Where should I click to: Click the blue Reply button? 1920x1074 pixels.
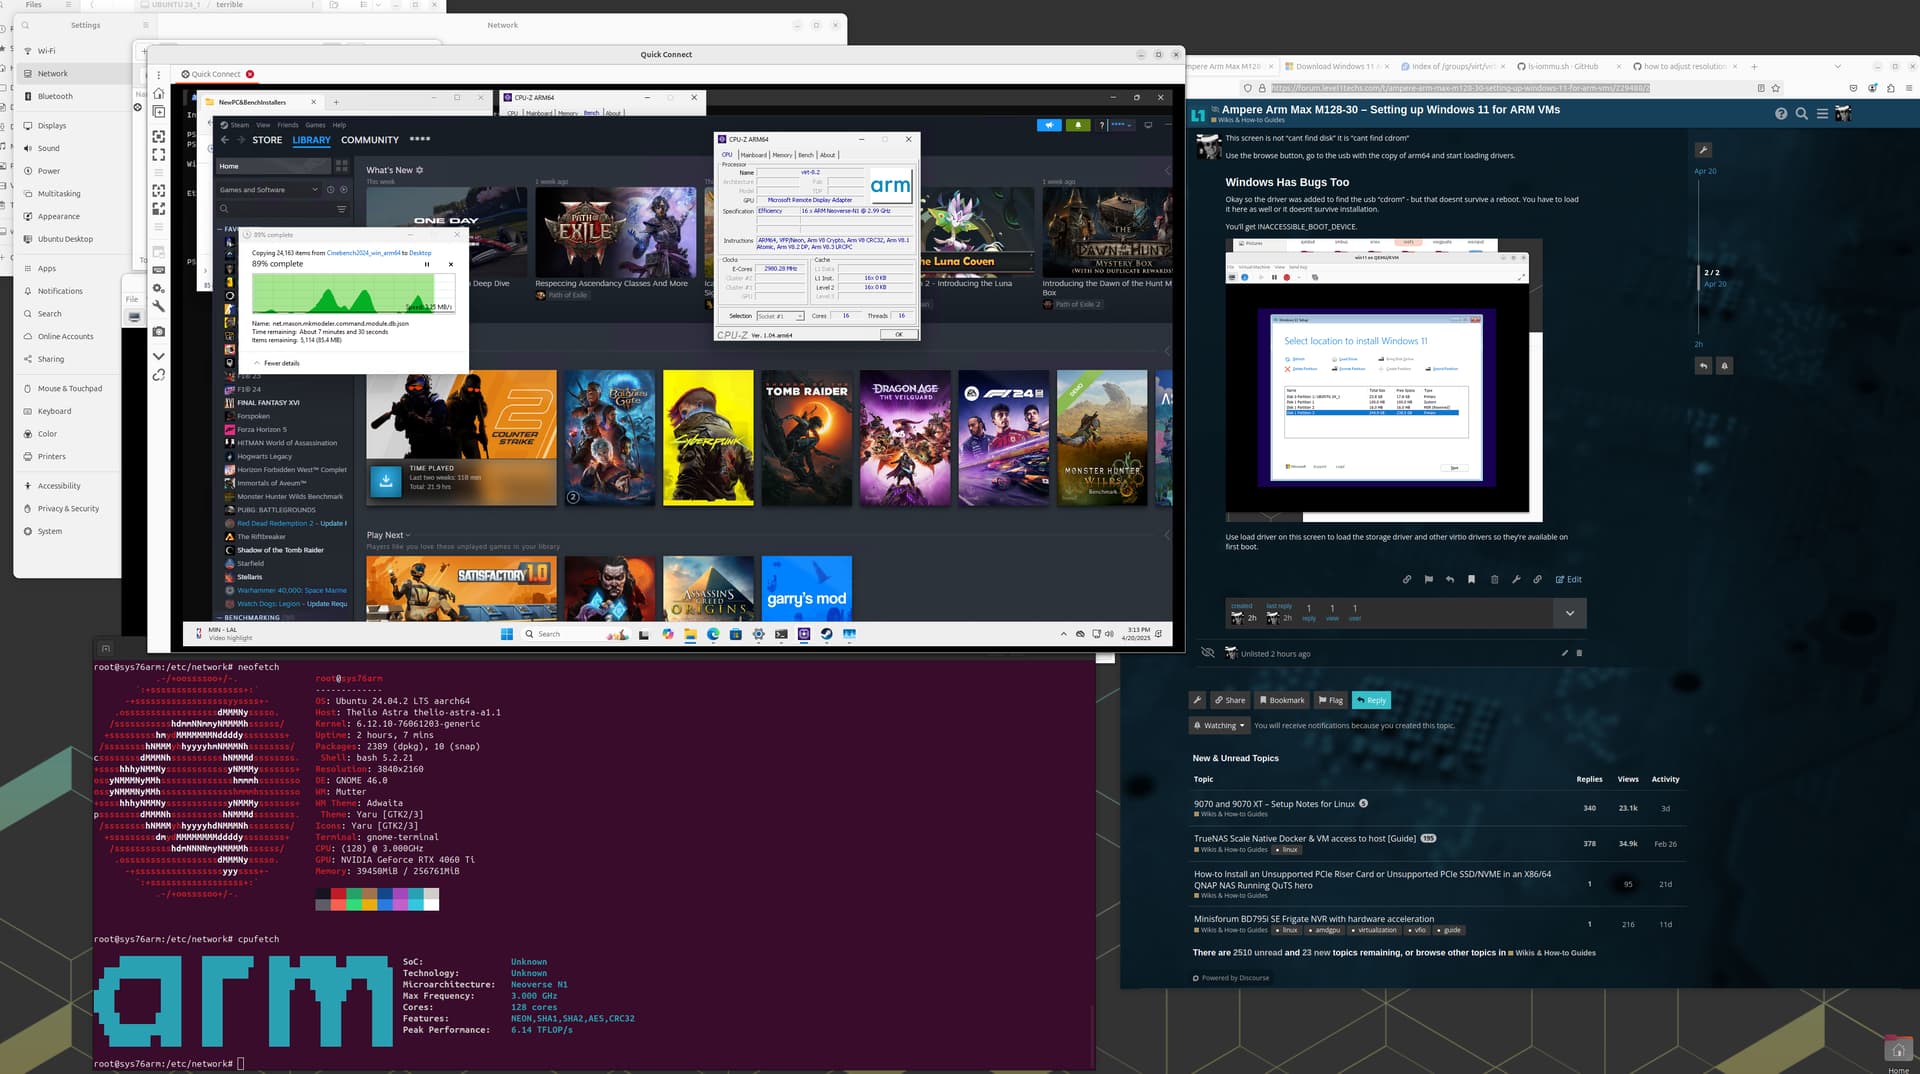click(1371, 700)
